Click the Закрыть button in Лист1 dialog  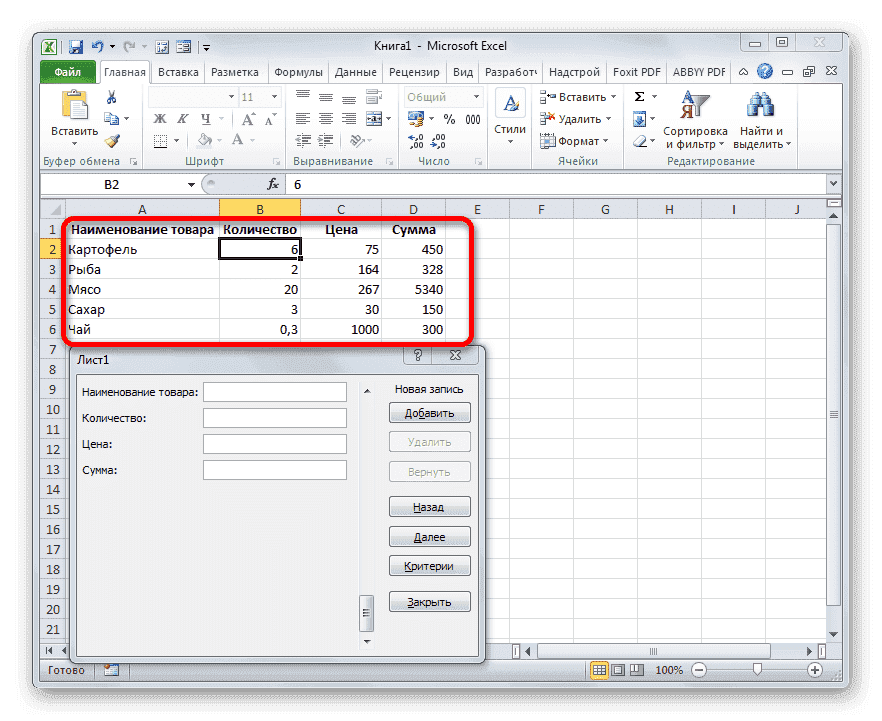point(429,601)
